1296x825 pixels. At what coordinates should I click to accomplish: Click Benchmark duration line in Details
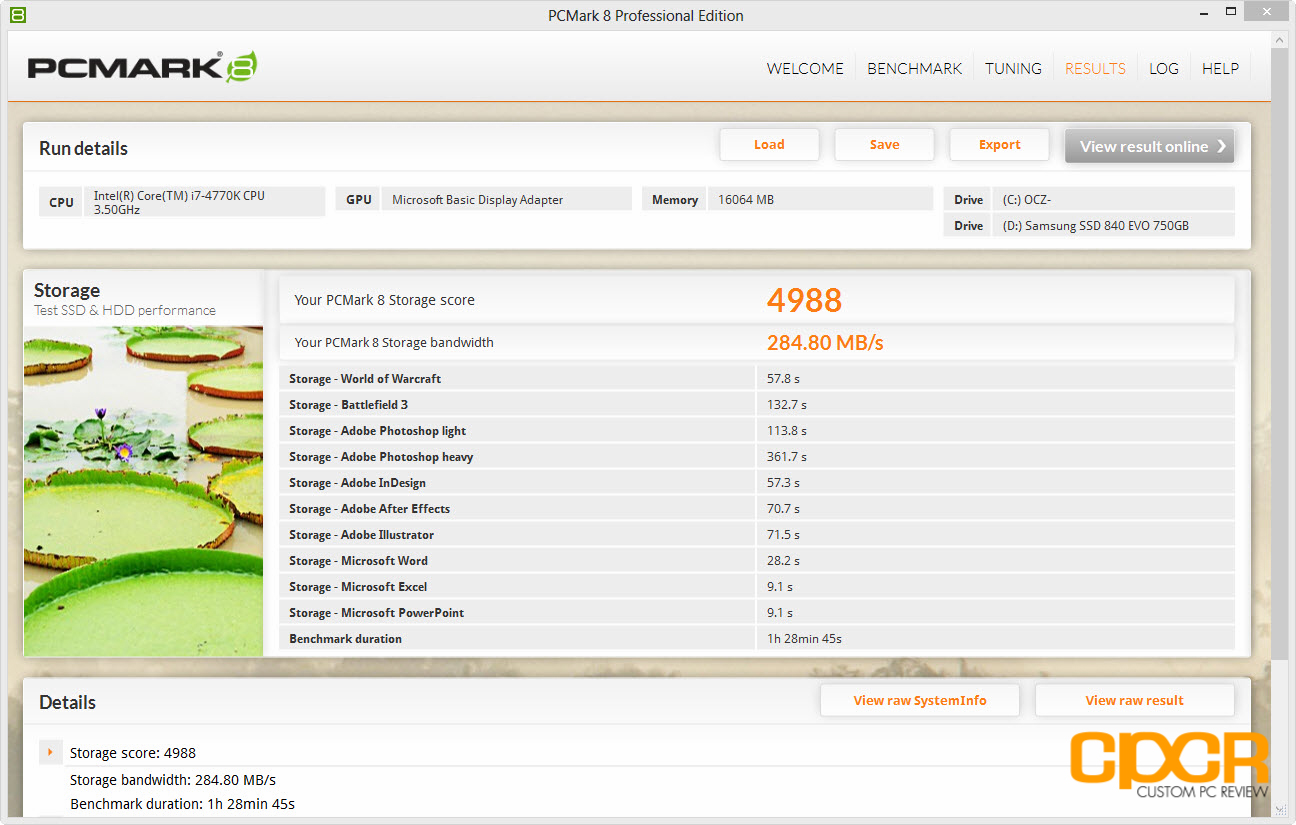click(x=182, y=804)
